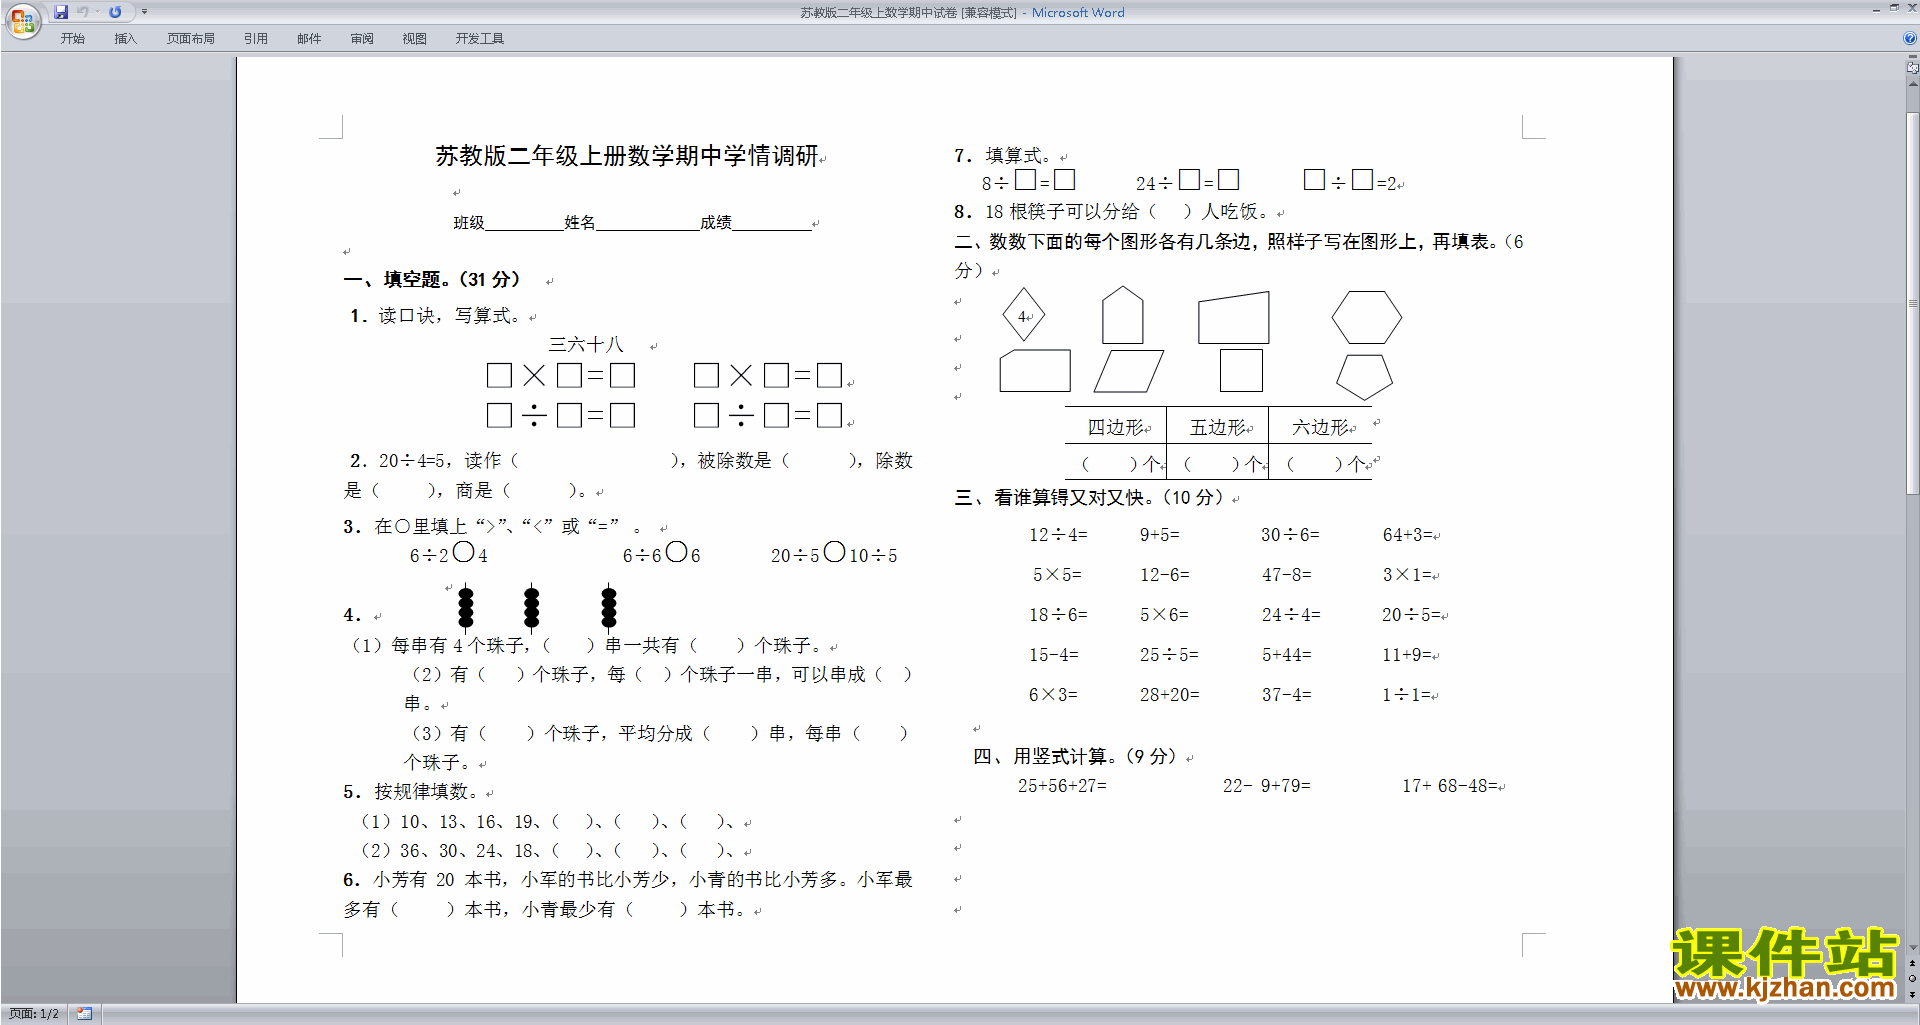The width and height of the screenshot is (1920, 1025).
Task: Click the vertical scrollbar thumb
Action: 1913,303
